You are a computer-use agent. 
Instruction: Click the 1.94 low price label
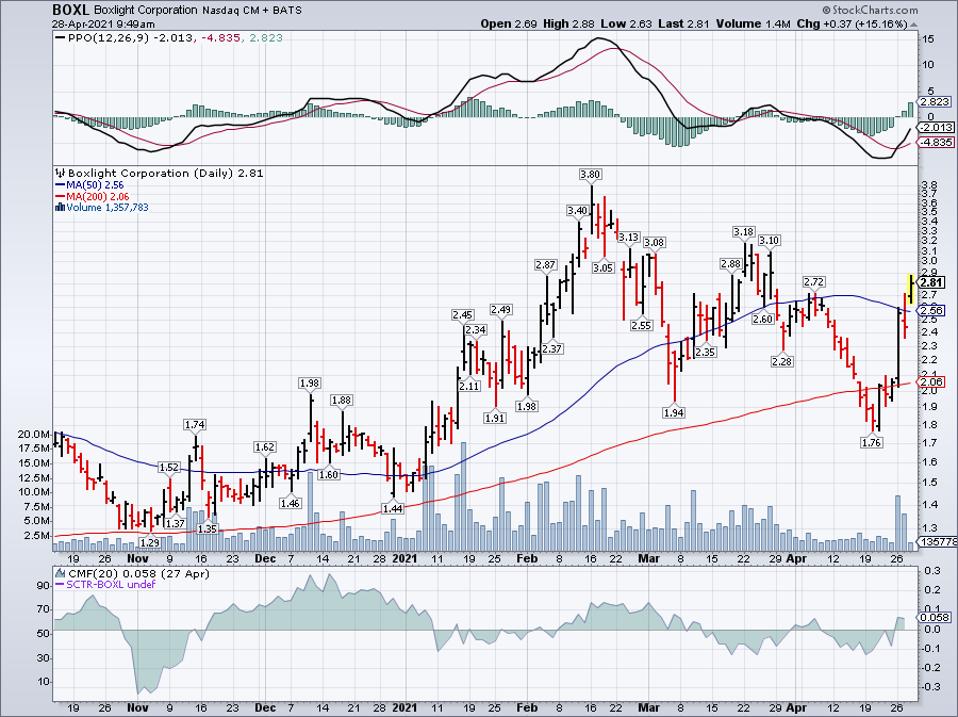673,413
